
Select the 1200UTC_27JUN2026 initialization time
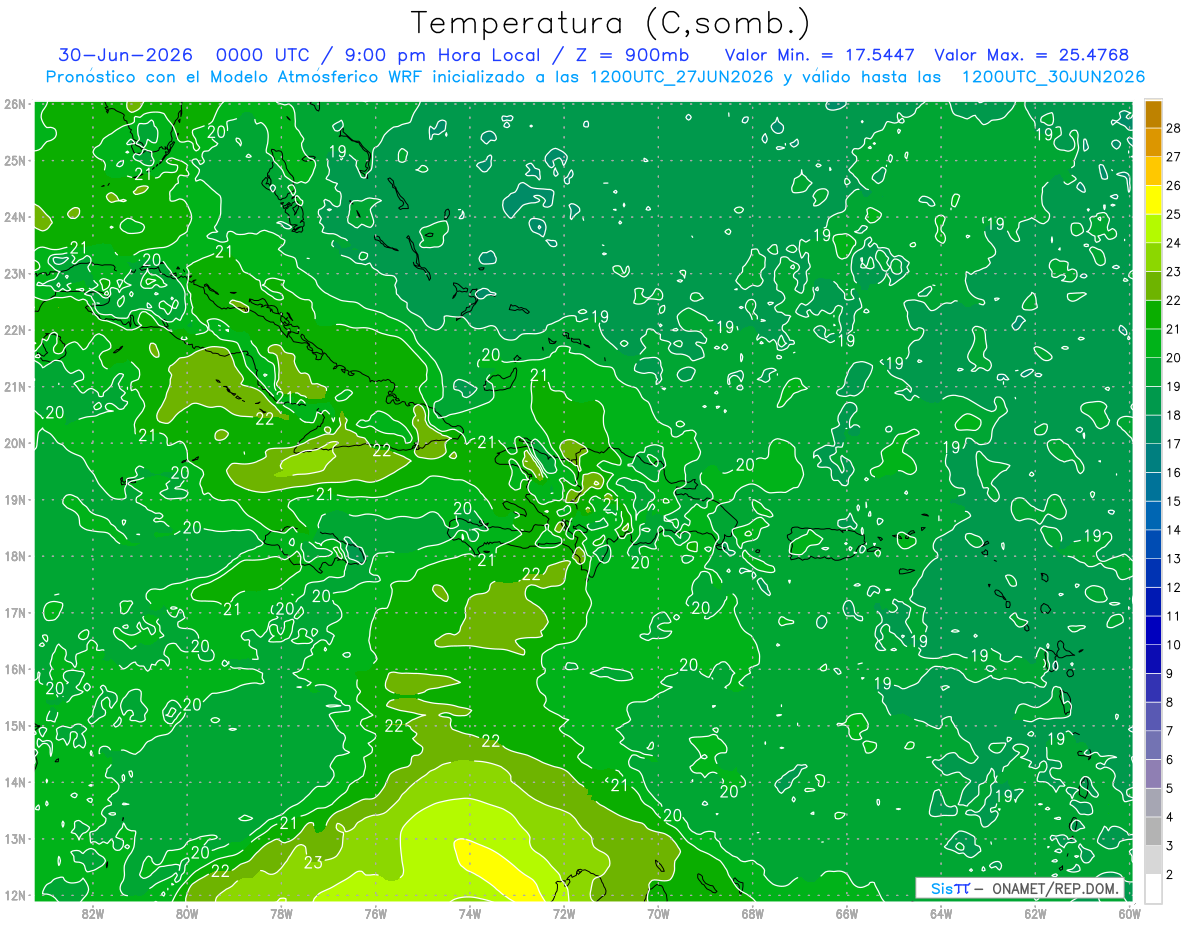pyautogui.click(x=682, y=77)
